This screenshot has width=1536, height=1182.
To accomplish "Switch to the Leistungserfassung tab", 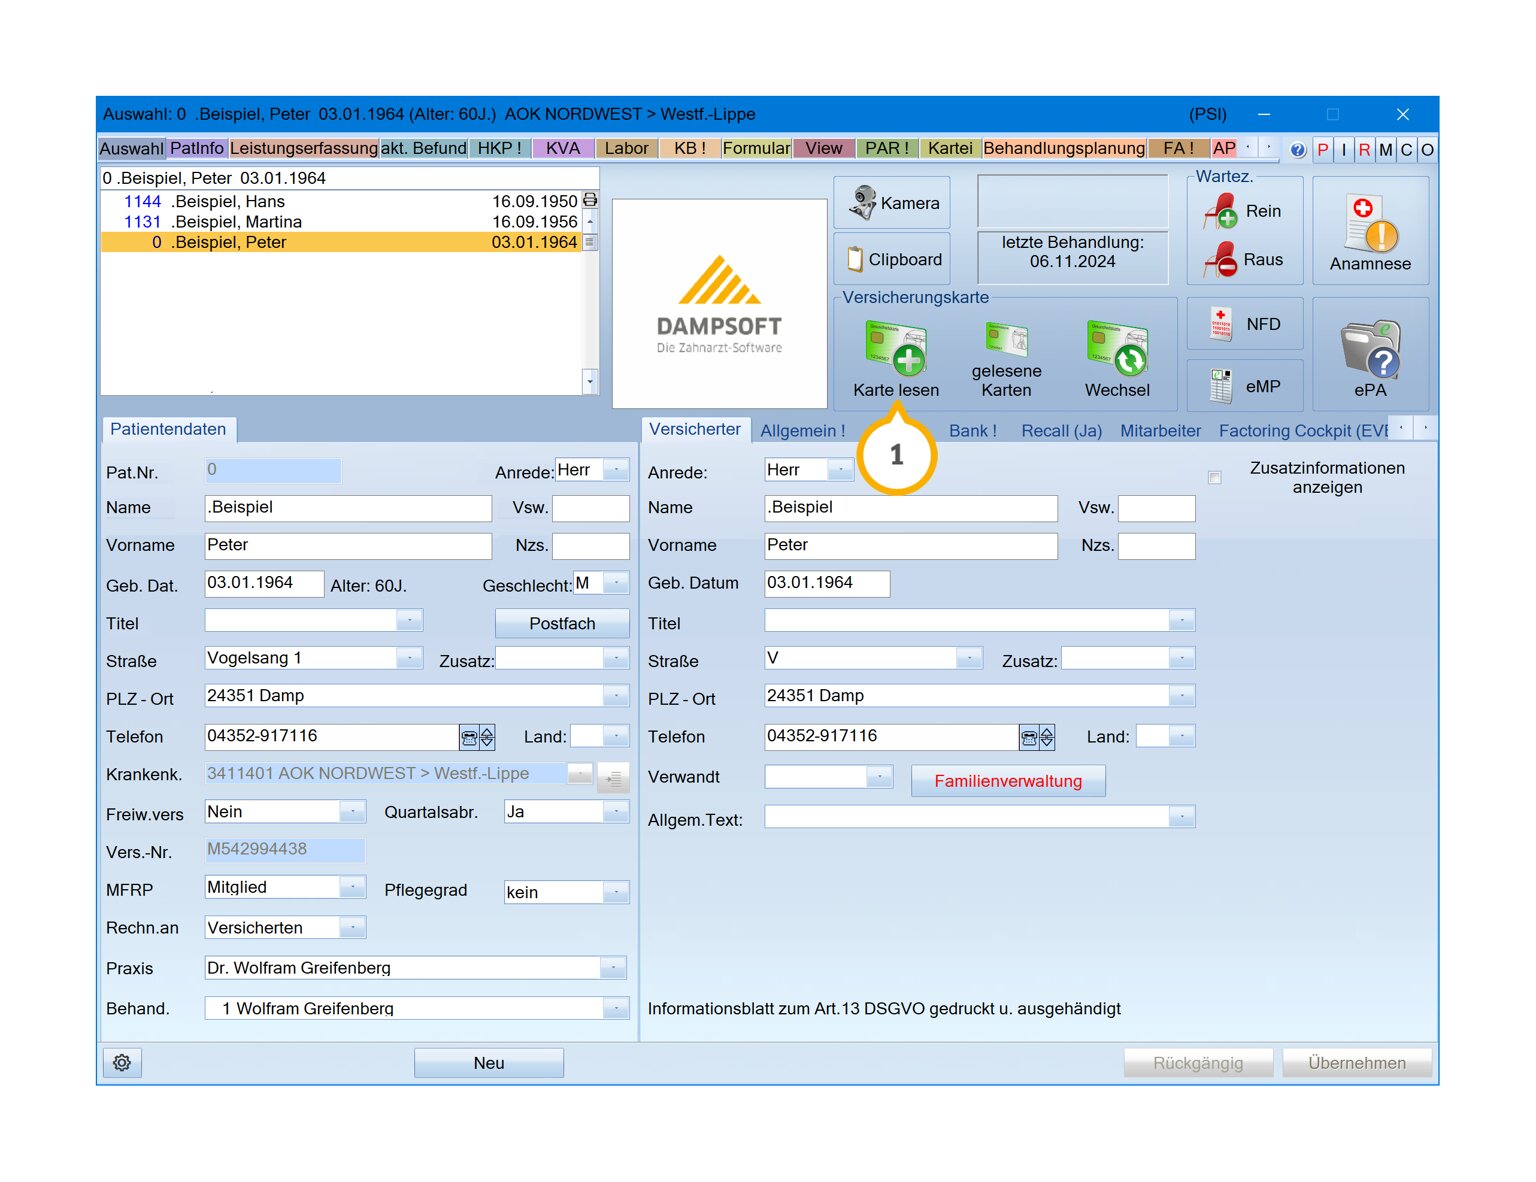I will [304, 148].
